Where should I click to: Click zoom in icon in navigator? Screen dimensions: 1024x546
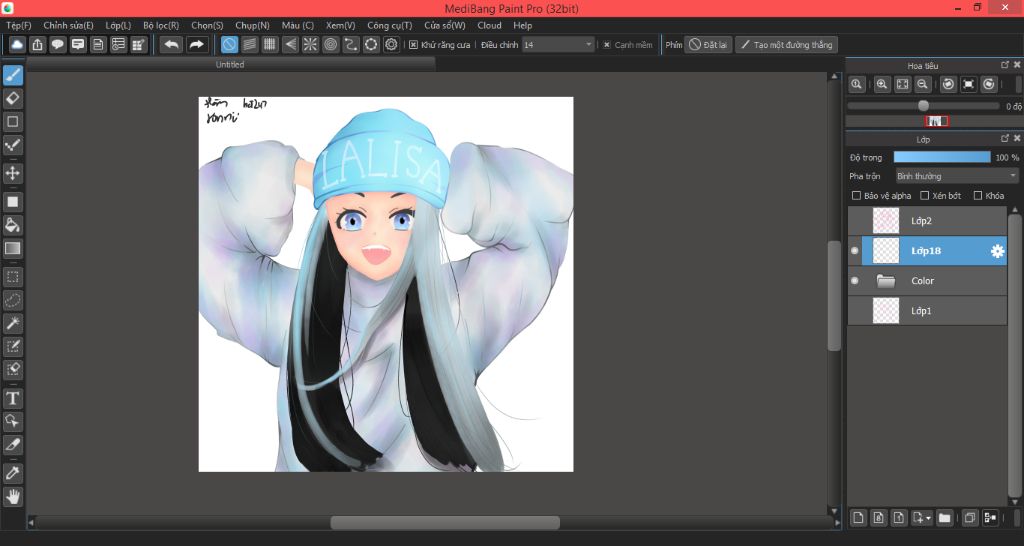(882, 84)
